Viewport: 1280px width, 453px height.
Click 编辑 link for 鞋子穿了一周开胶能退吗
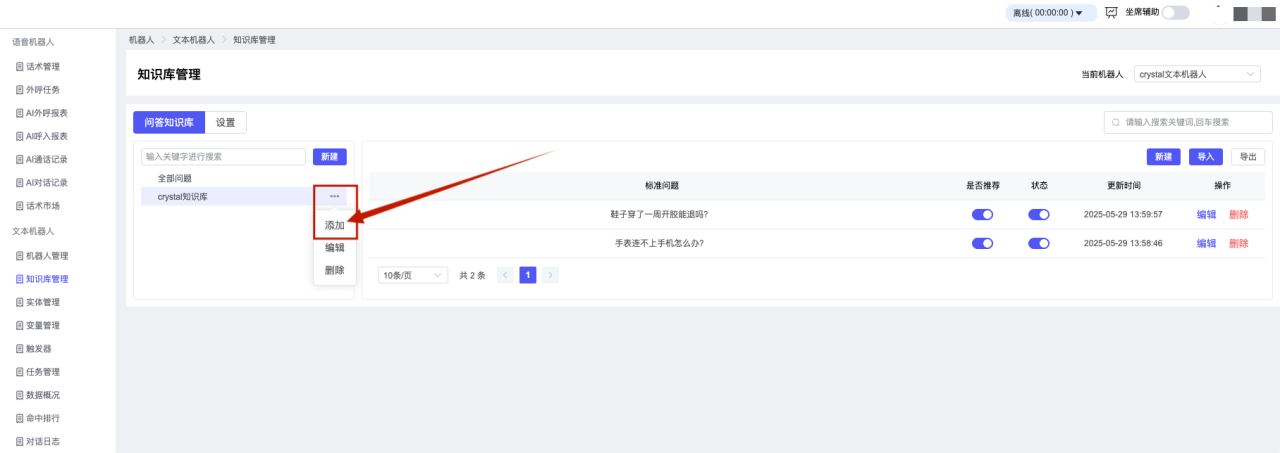tap(1206, 214)
